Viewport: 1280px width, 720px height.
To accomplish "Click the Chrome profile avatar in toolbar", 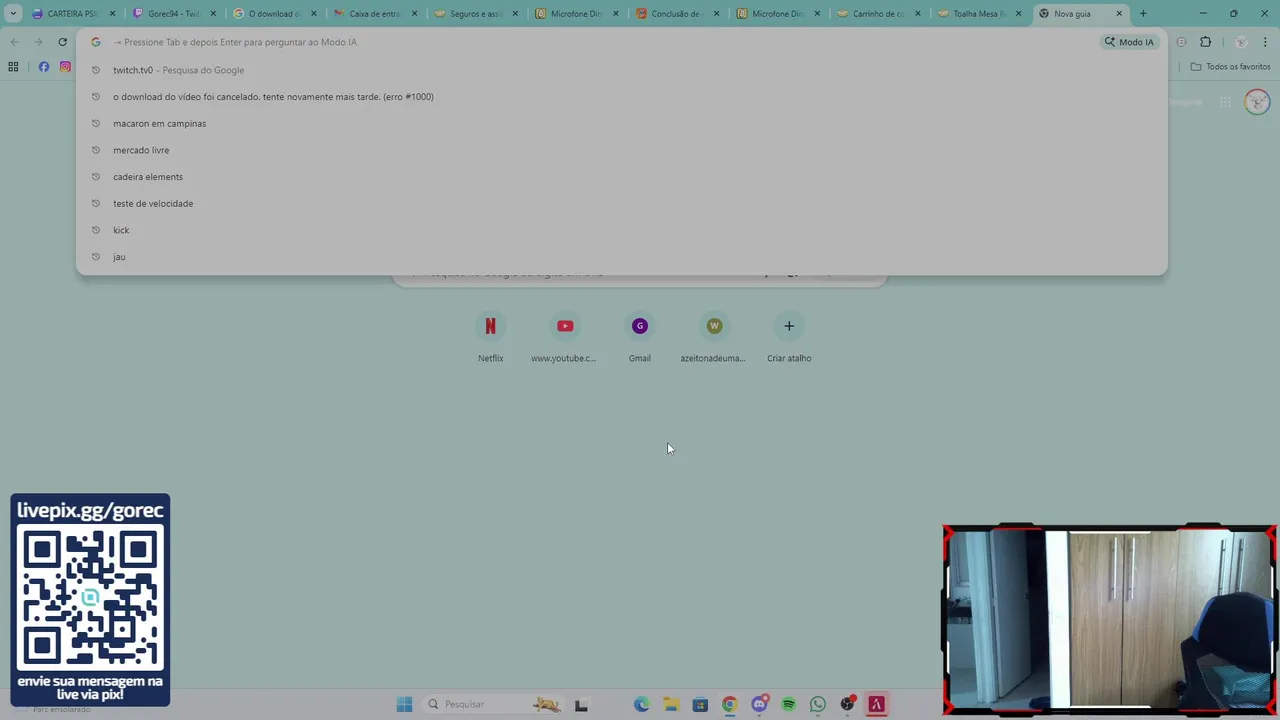I will pos(1241,42).
